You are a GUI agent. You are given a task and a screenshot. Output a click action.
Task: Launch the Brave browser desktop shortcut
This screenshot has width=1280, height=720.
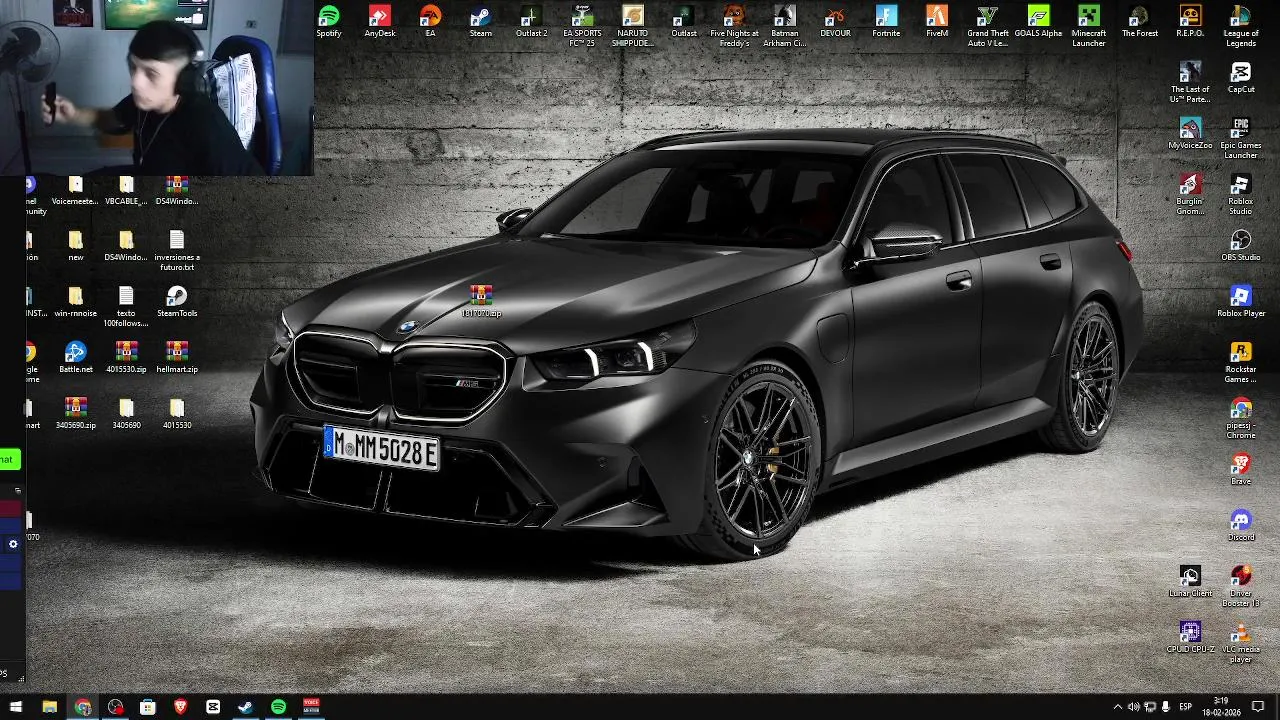point(1241,470)
